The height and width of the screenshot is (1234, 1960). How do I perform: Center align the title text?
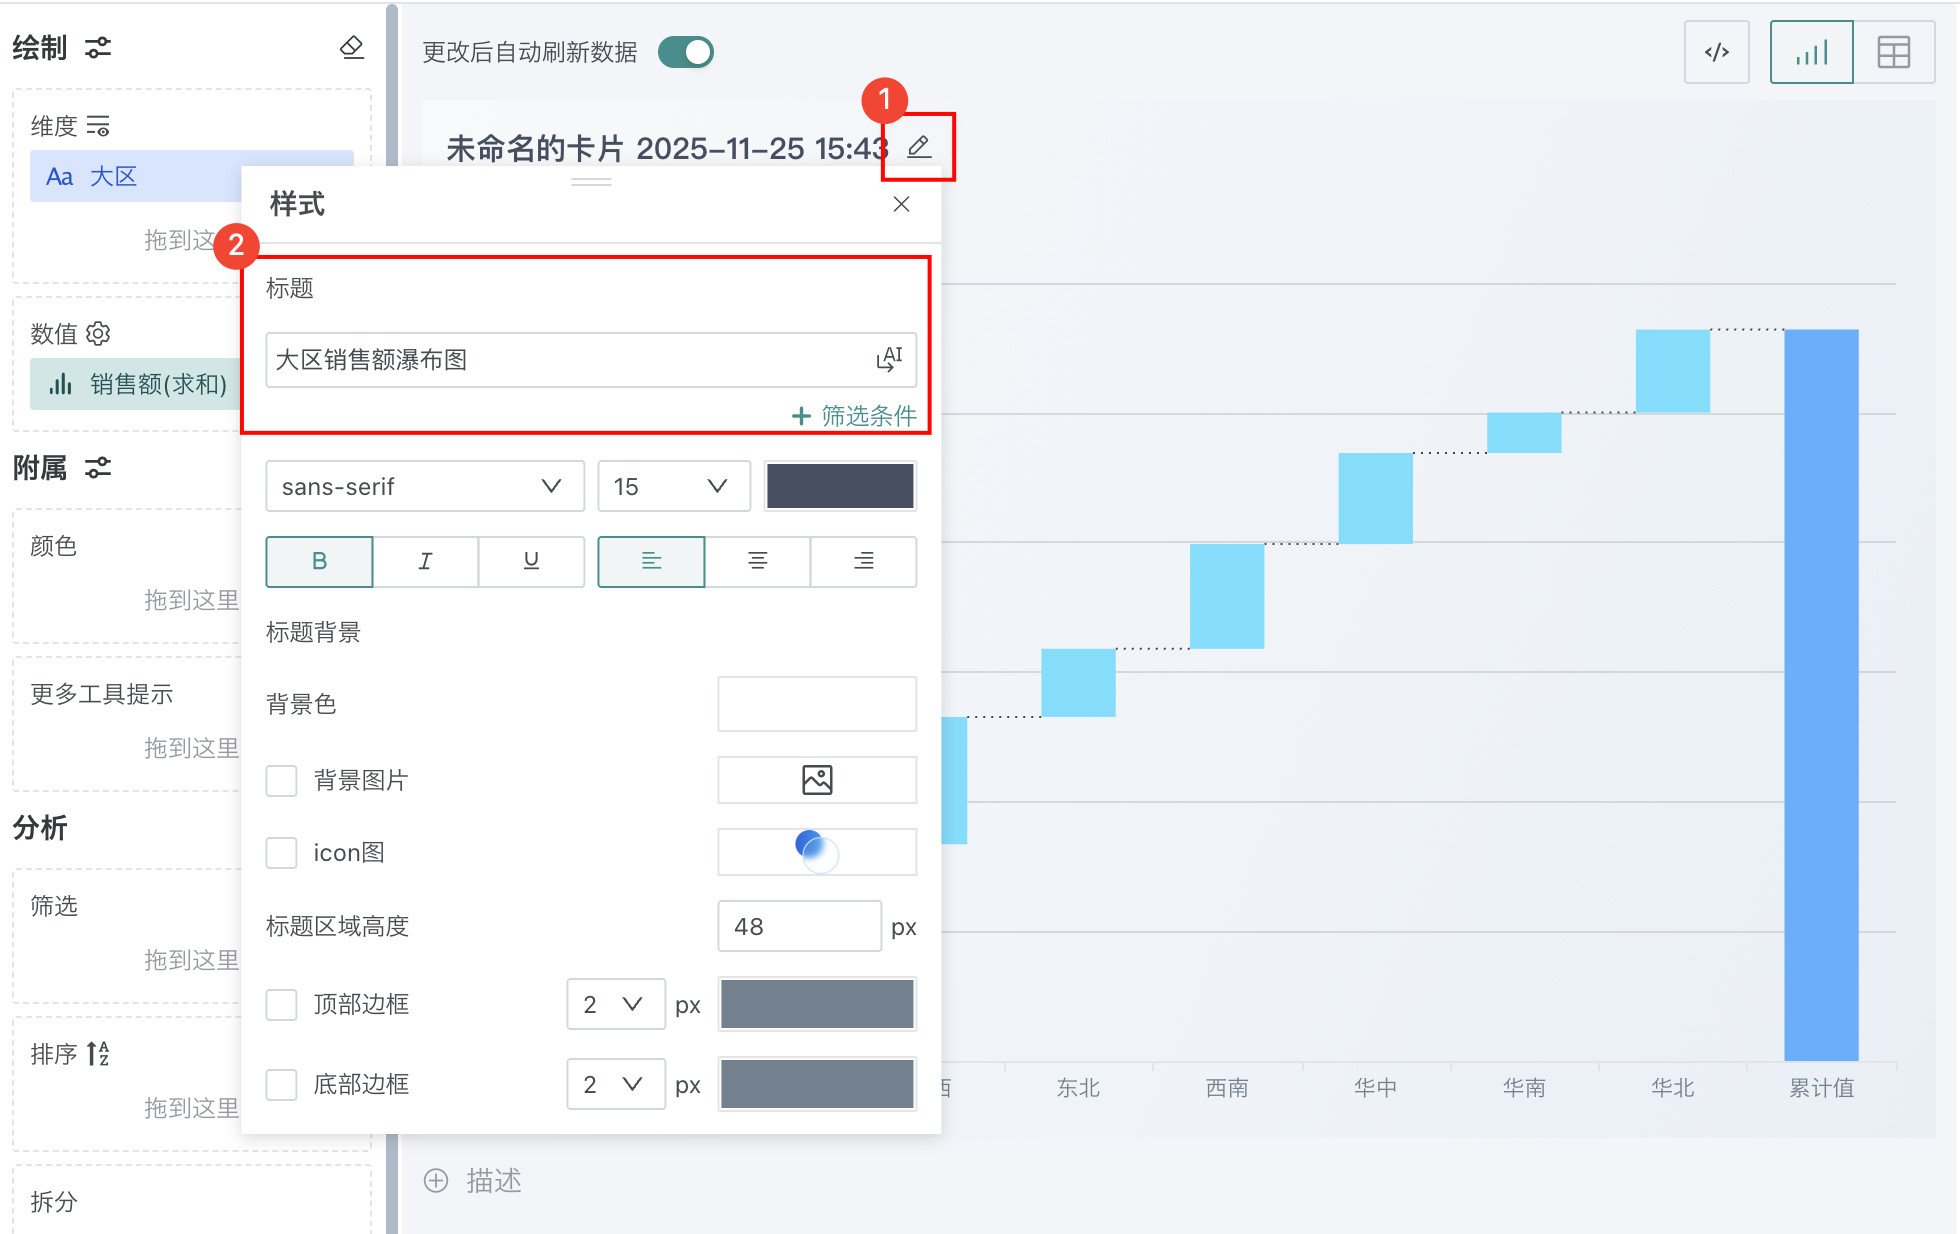pyautogui.click(x=757, y=561)
